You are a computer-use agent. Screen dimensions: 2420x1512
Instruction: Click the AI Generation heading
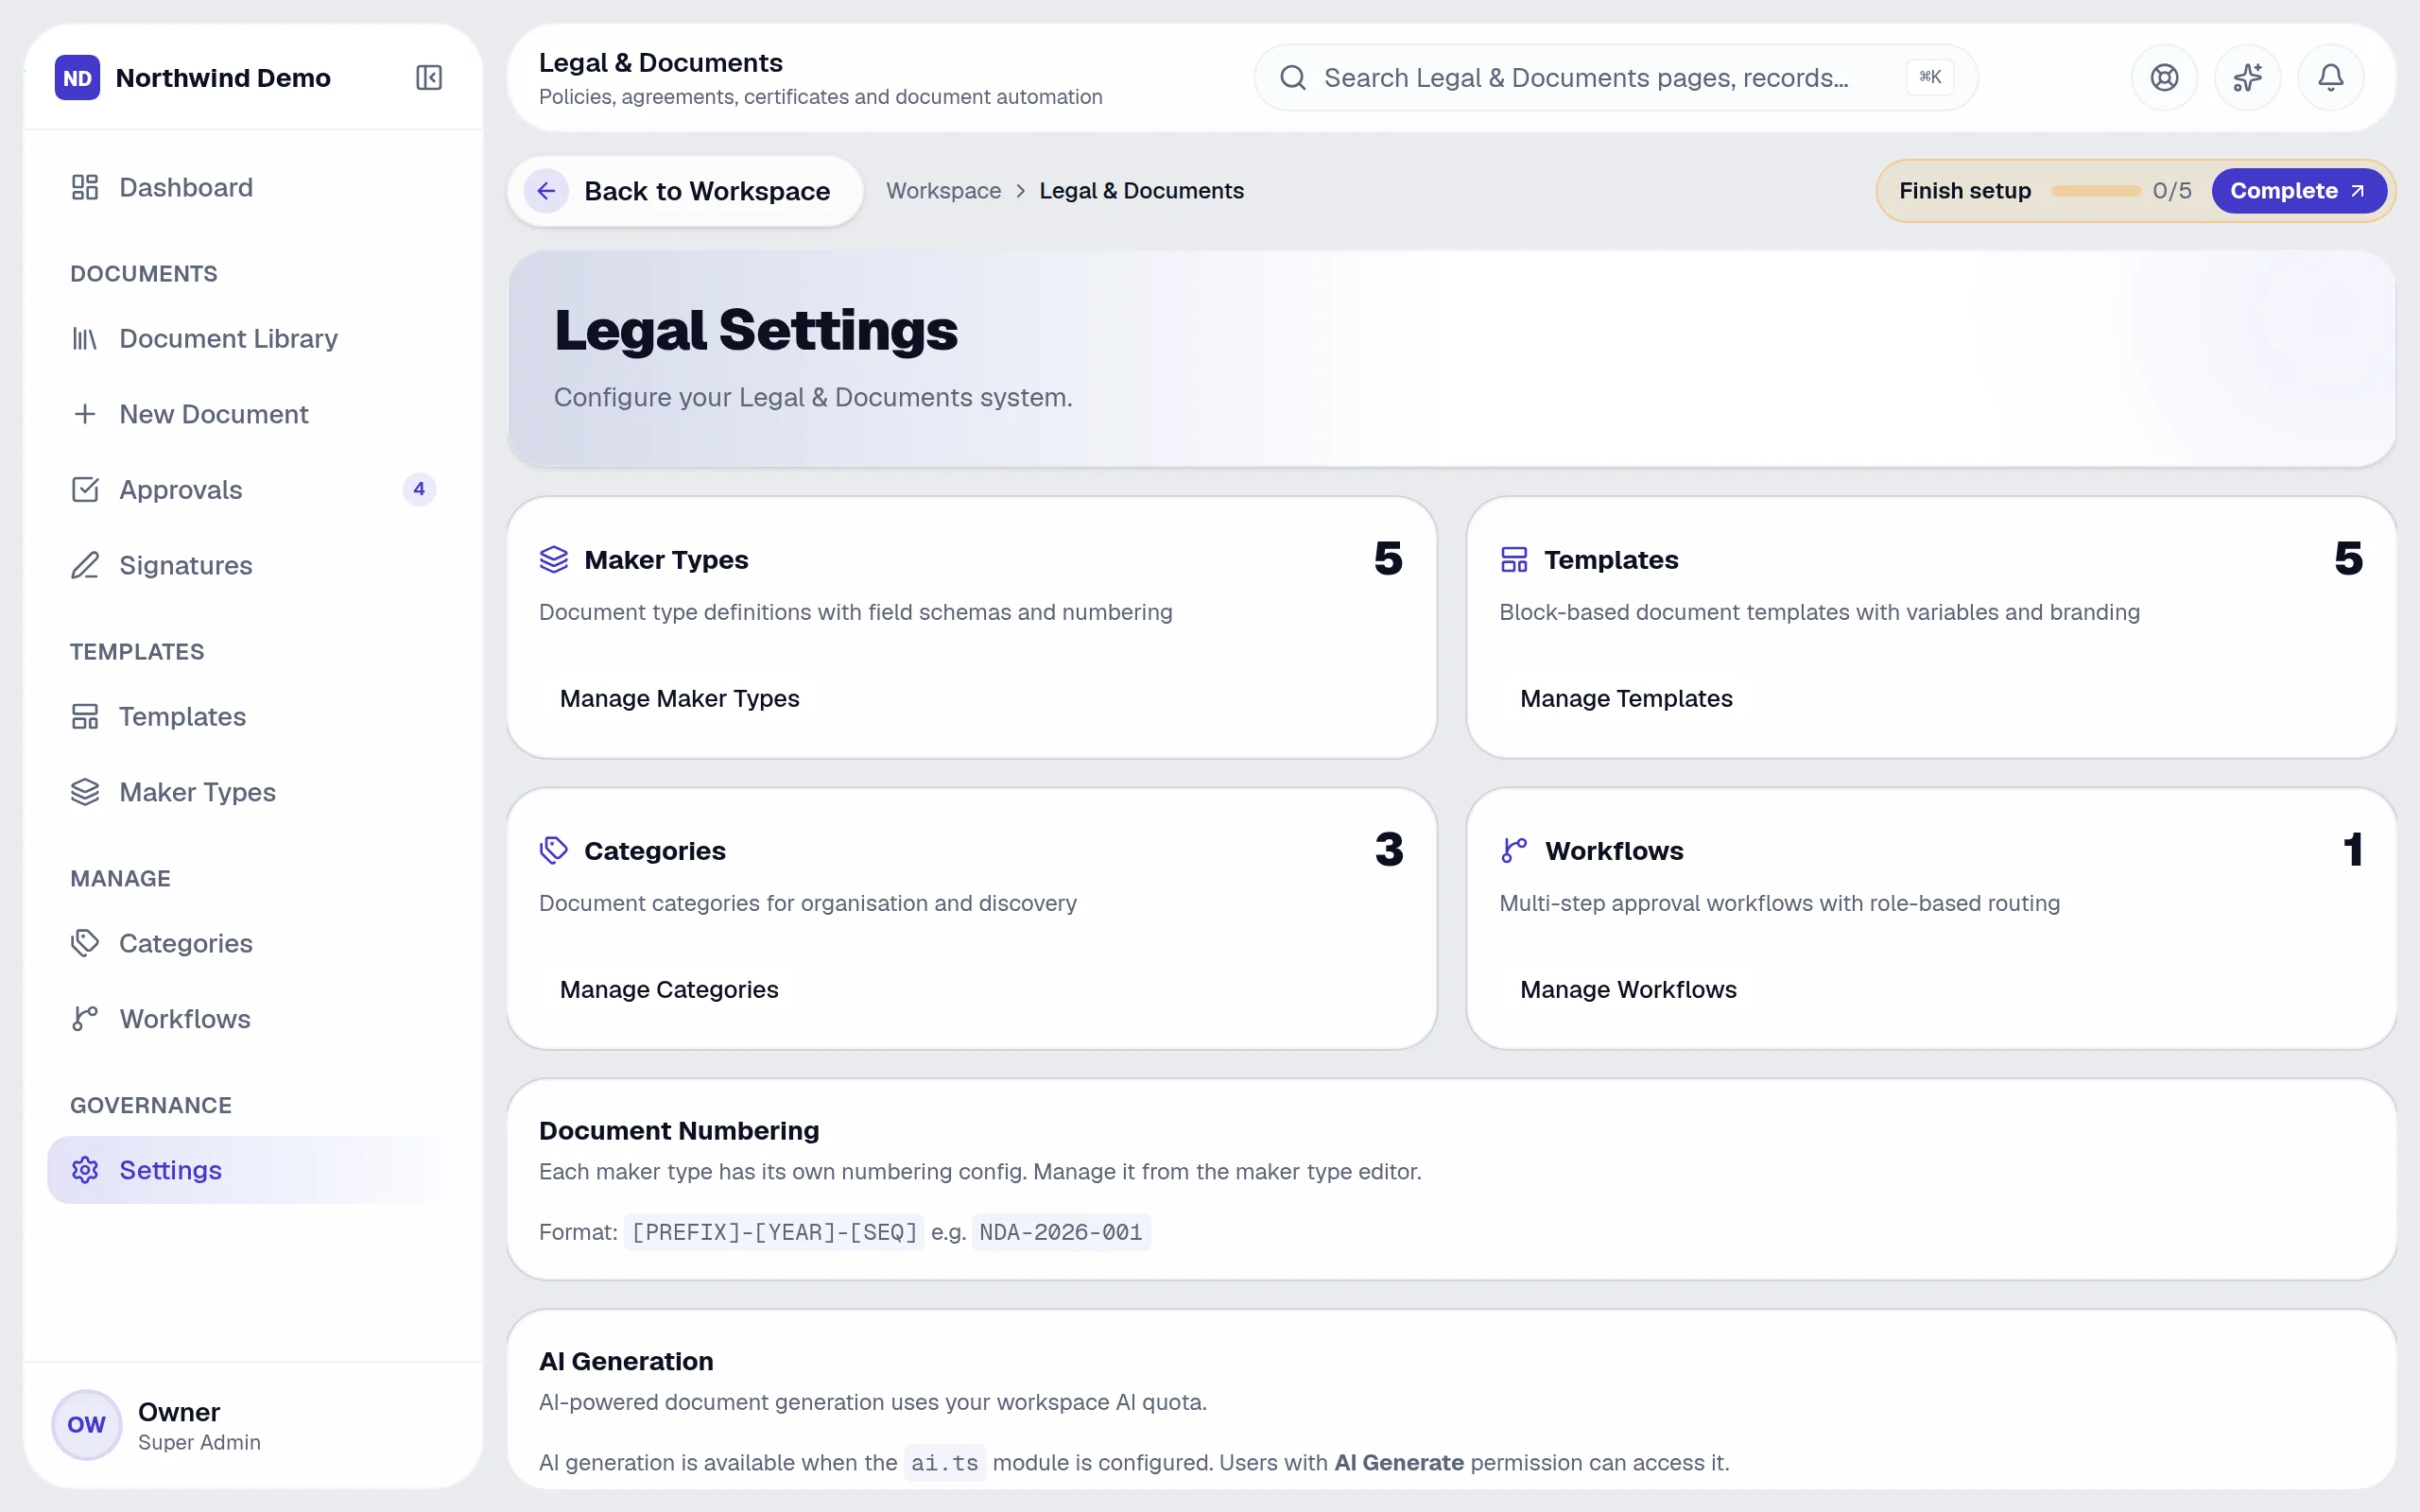[x=626, y=1361]
